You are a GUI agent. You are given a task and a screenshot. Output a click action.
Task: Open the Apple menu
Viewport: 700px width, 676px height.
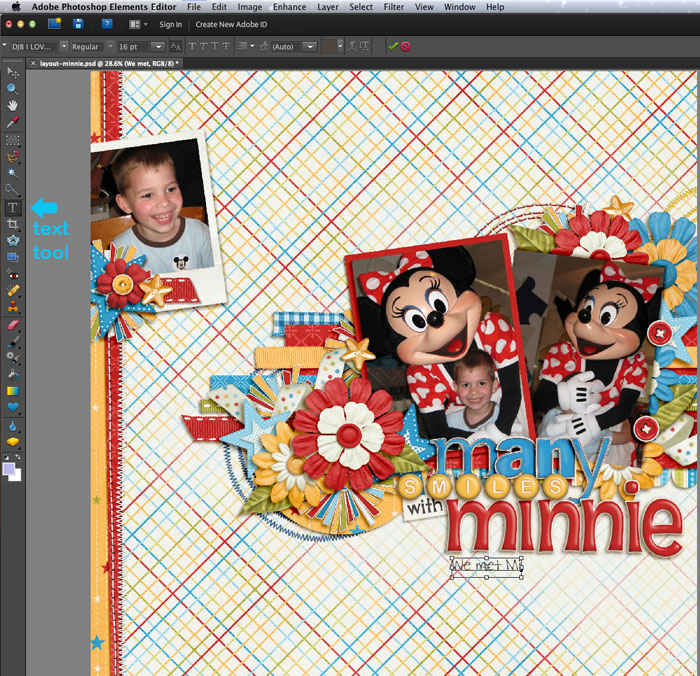(x=16, y=6)
